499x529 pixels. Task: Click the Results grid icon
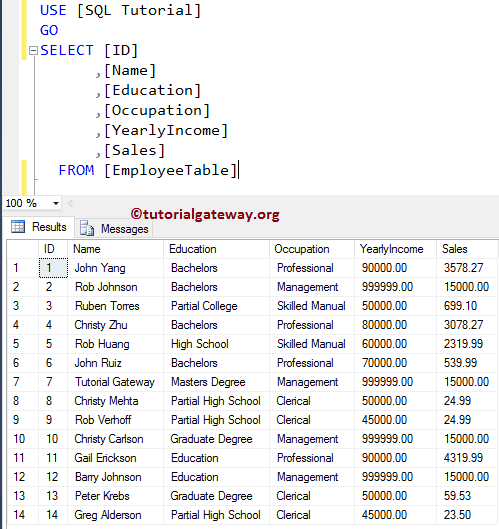(x=18, y=226)
